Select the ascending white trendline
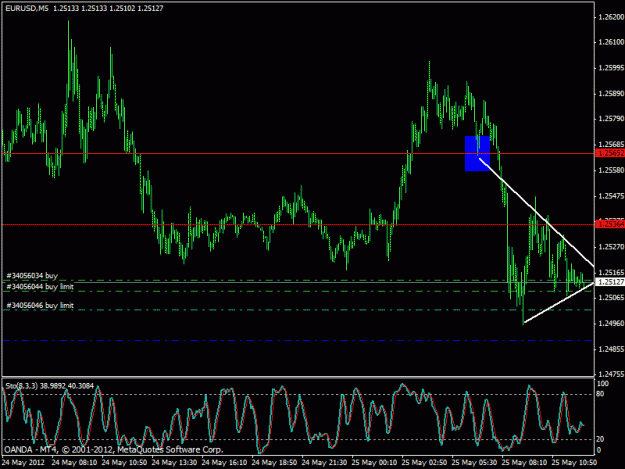Image resolution: width=625 pixels, height=469 pixels. (x=559, y=302)
